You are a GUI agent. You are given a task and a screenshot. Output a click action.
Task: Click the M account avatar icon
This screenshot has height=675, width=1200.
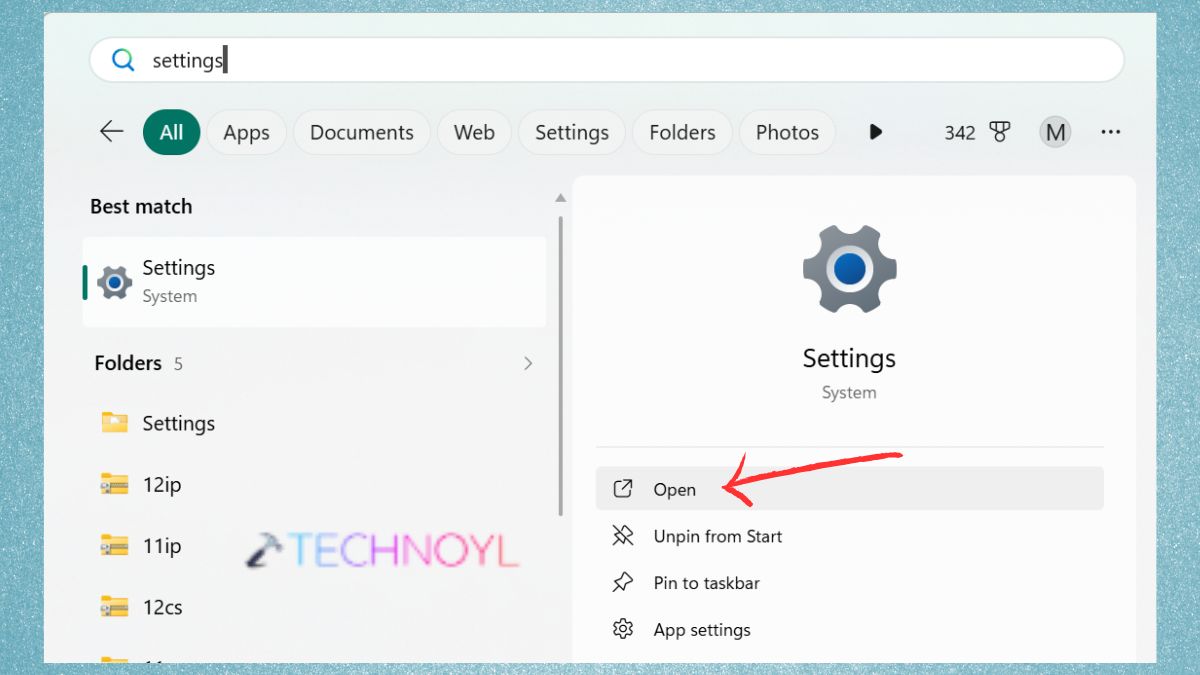(x=1055, y=131)
